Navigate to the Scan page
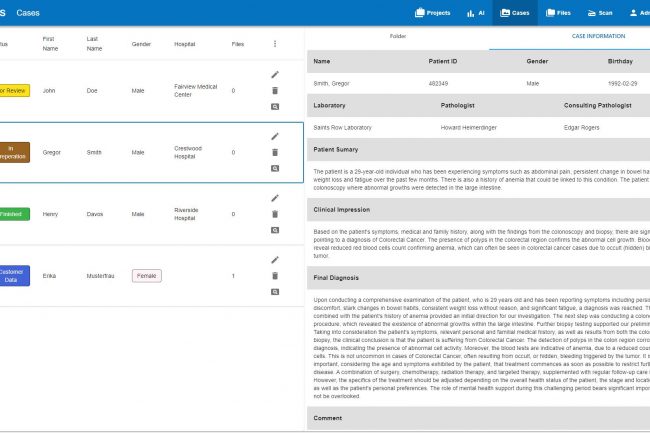650x433 pixels. [600, 13]
